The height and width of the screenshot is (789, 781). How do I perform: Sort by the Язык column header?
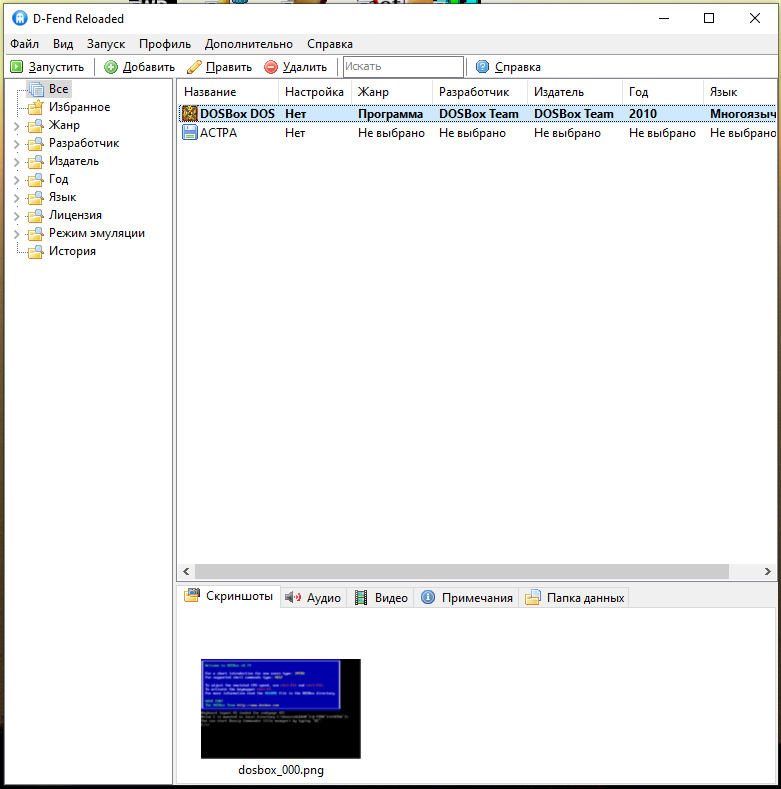tap(740, 92)
